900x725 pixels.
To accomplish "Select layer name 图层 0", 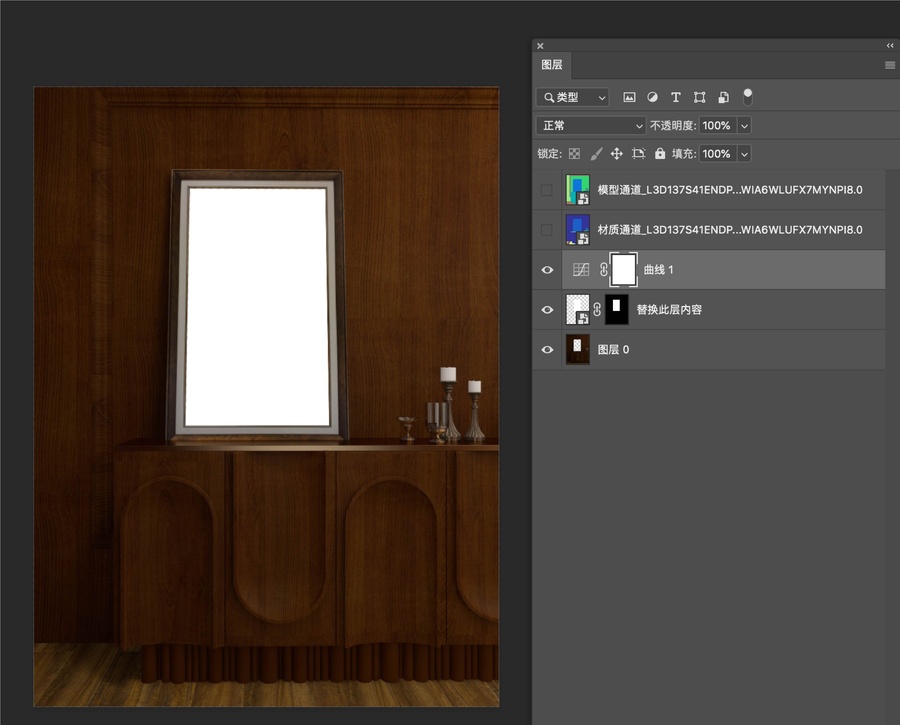I will point(614,350).
